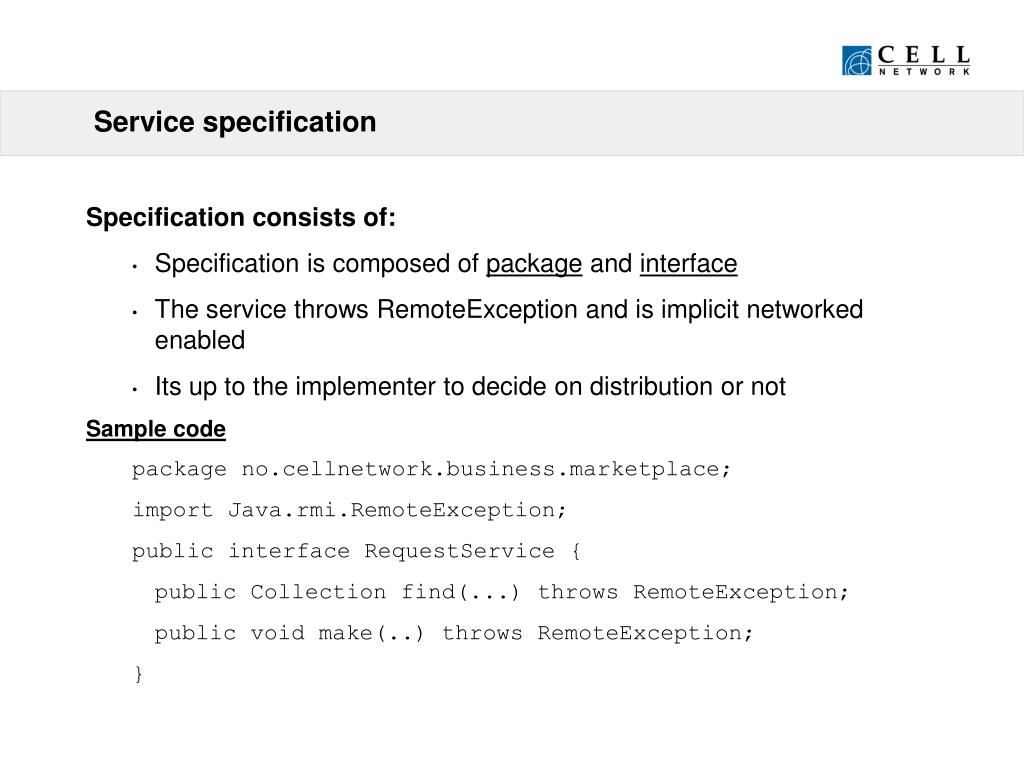Select the 'Service specification' slide title
The width and height of the screenshot is (1024, 768).
coord(235,122)
